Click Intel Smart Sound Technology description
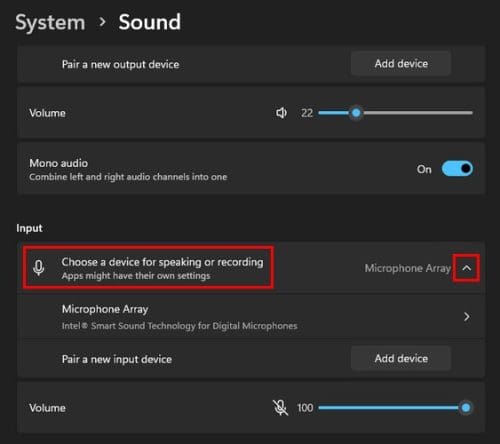This screenshot has height=444, width=500. pyautogui.click(x=179, y=326)
